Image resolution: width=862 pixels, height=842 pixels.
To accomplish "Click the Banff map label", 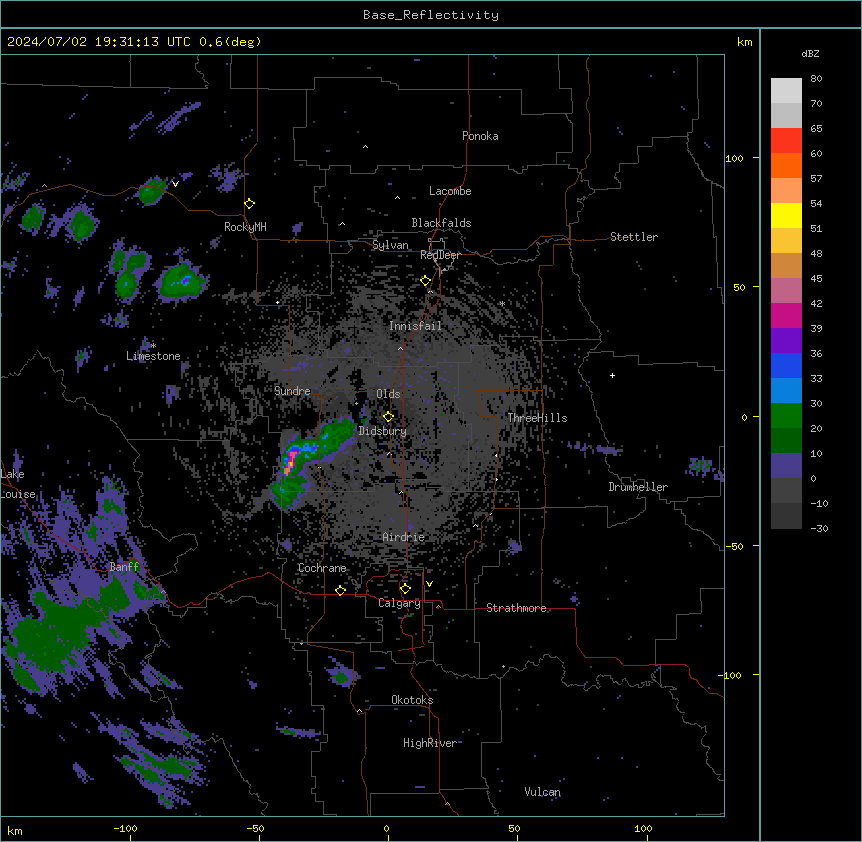I will coord(124,567).
